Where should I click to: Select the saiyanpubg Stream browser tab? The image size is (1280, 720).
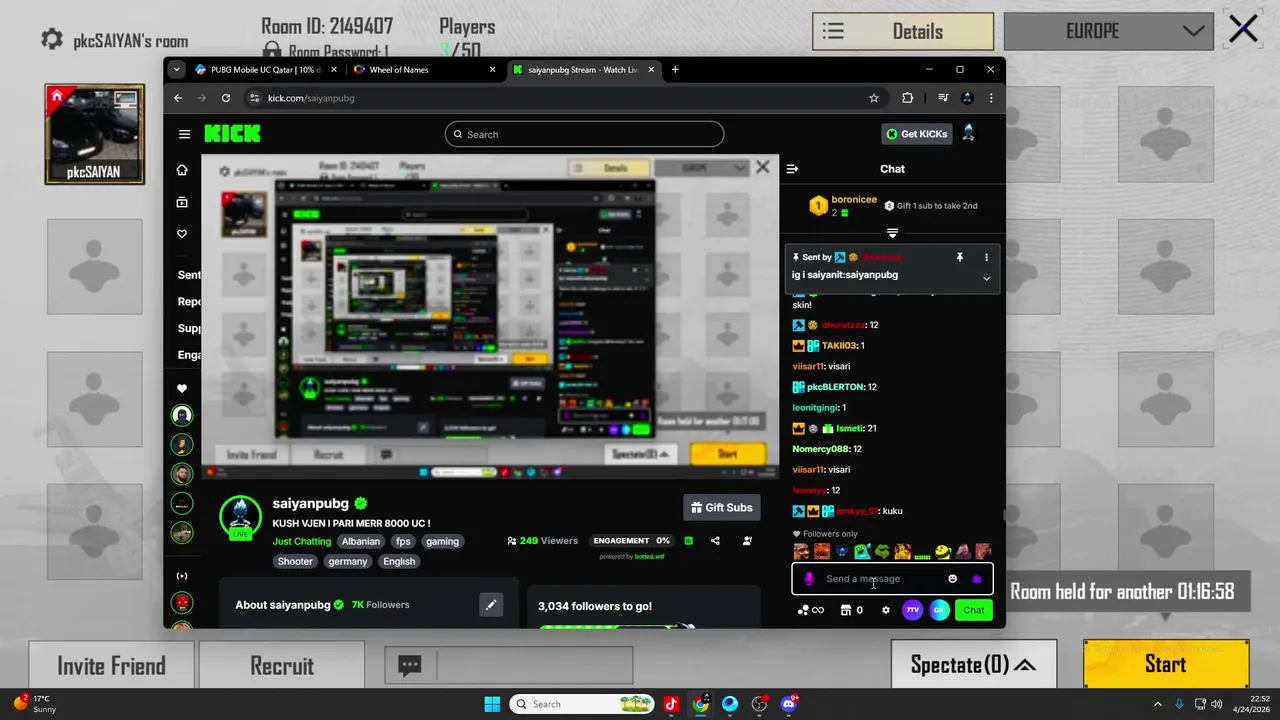click(582, 70)
